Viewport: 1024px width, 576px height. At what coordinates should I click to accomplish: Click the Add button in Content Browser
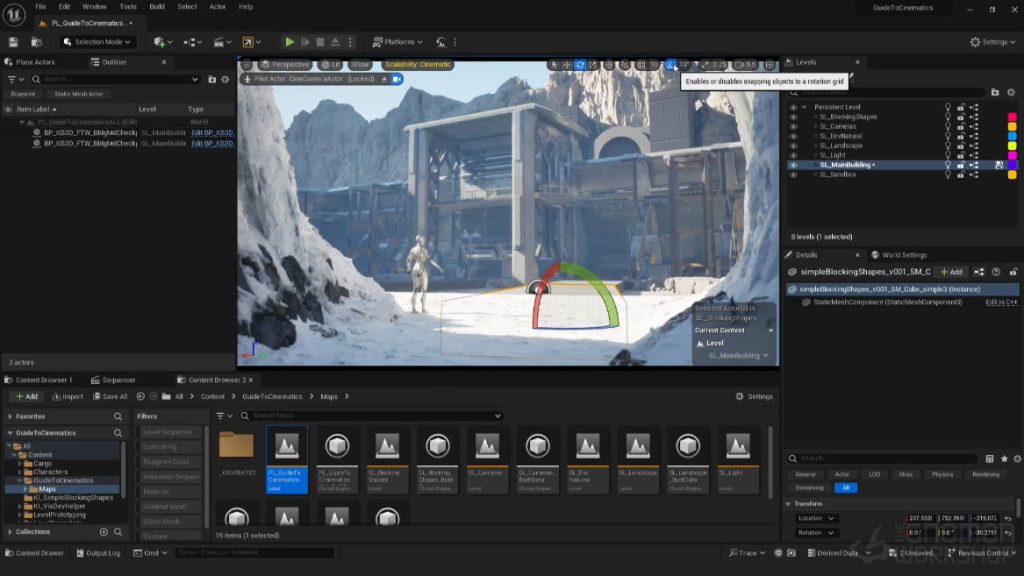click(x=27, y=397)
